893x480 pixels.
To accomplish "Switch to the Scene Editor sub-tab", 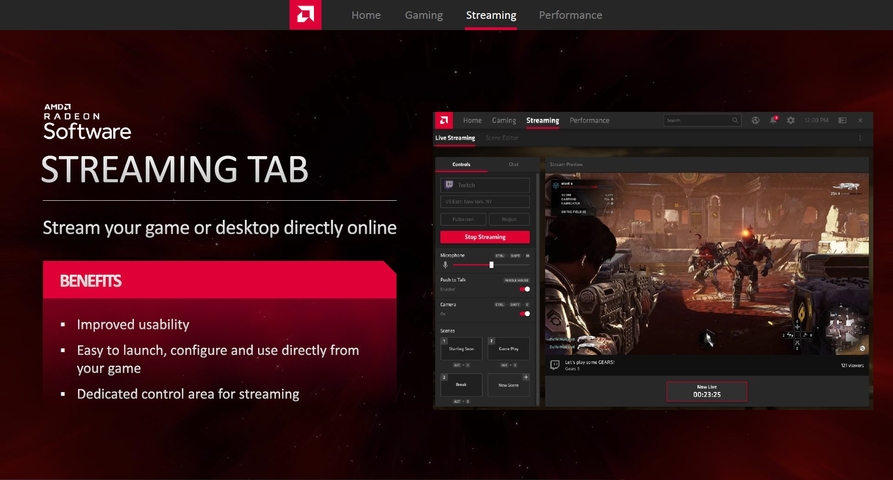I will pyautogui.click(x=502, y=138).
